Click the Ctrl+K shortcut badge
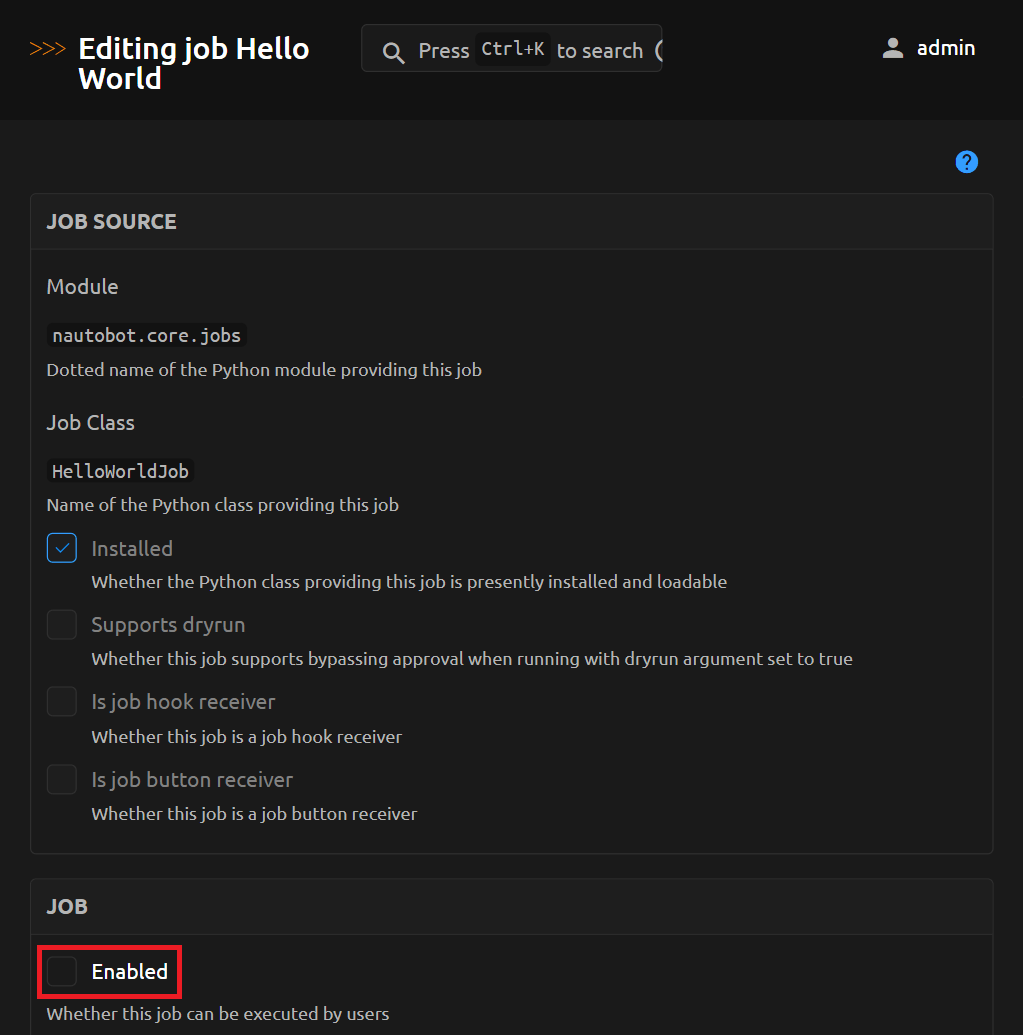Image resolution: width=1023 pixels, height=1035 pixels. (512, 49)
